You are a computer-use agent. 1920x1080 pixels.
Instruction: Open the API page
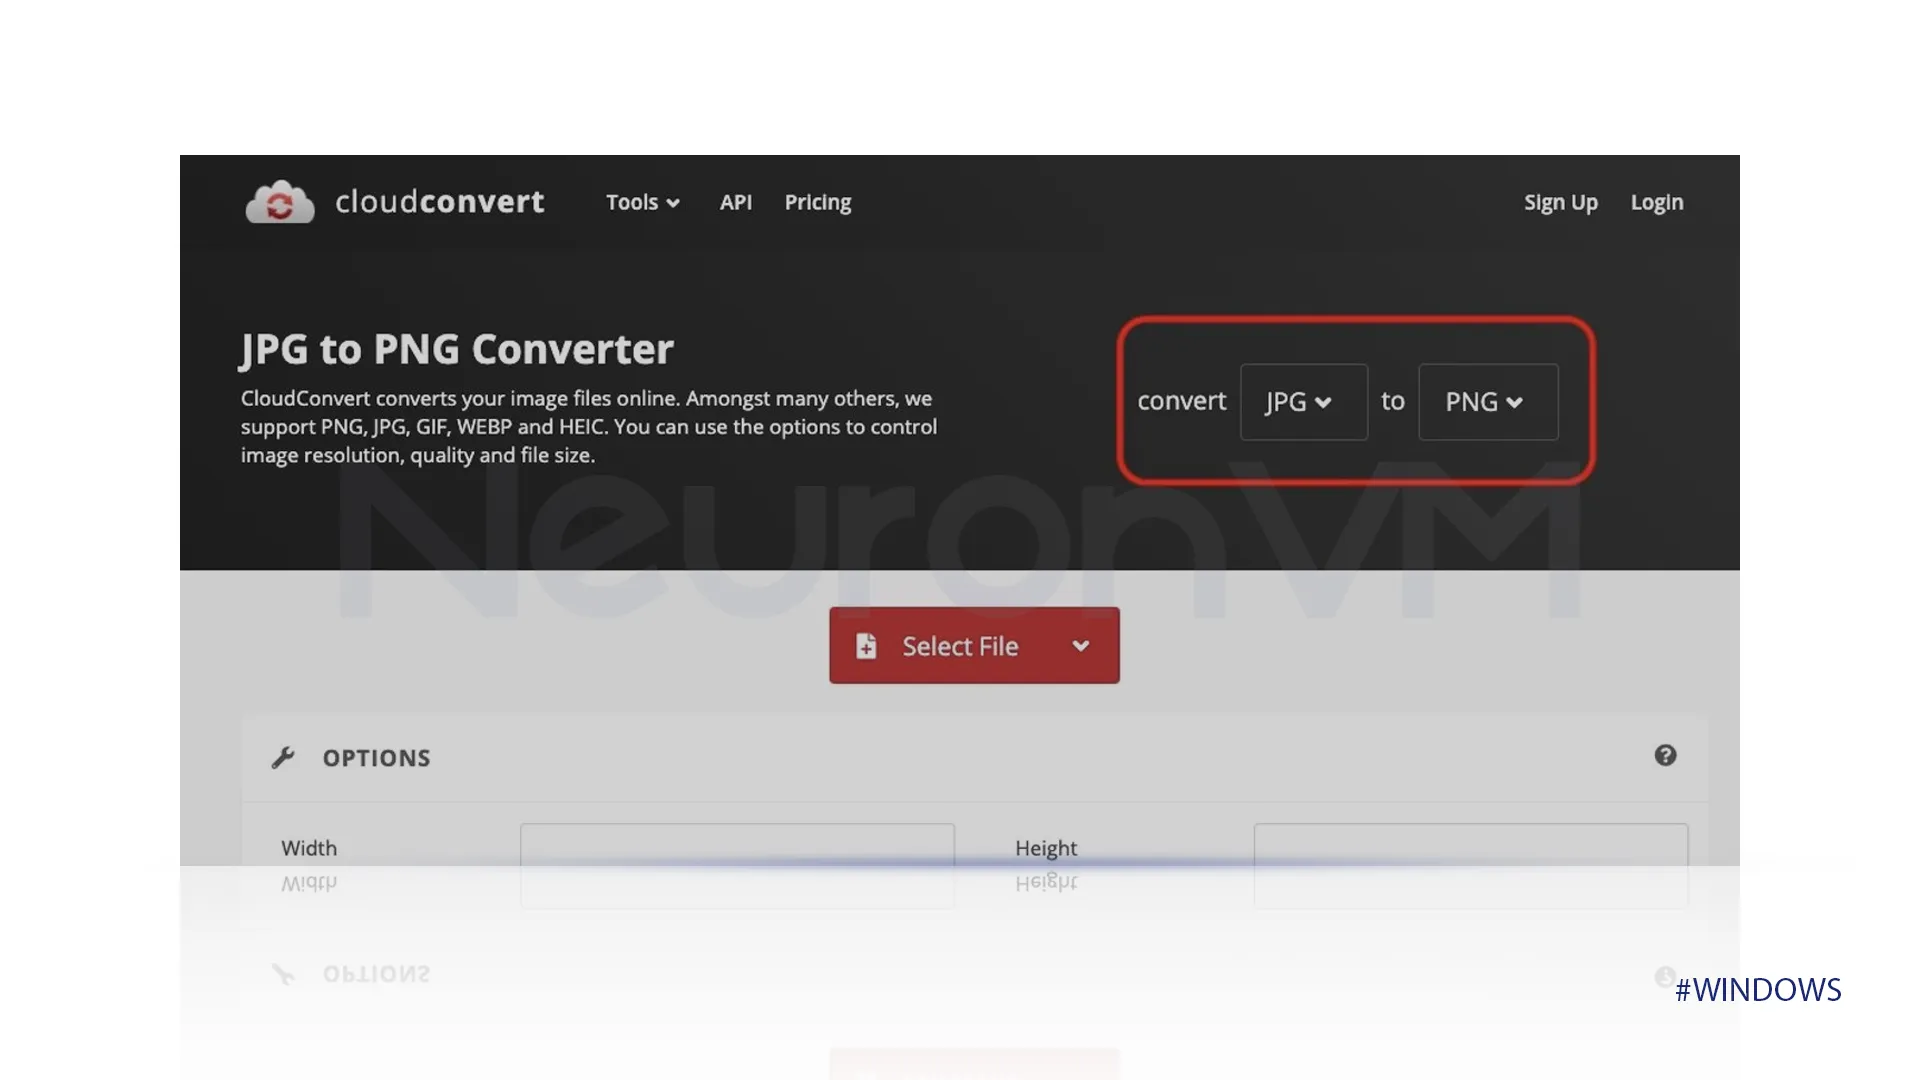point(736,202)
